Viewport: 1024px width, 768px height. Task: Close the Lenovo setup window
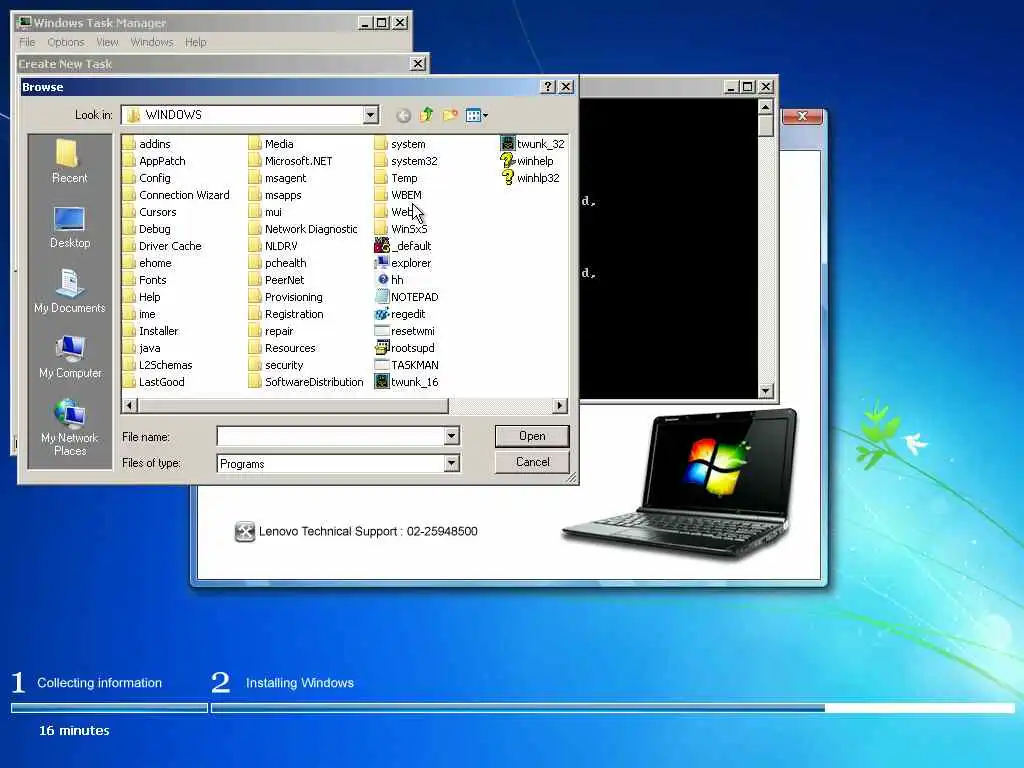(803, 116)
